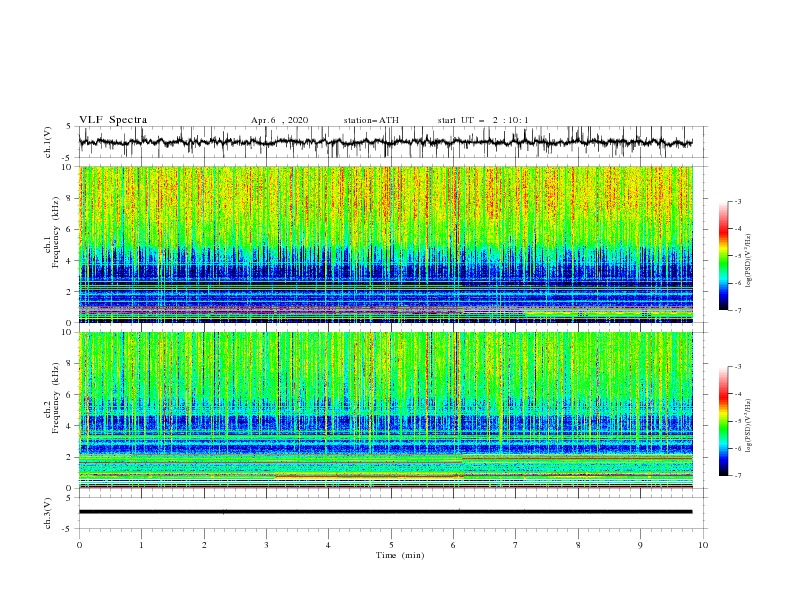
Task: Click the ch.2 spectrogram panel
Action: (x=385, y=410)
